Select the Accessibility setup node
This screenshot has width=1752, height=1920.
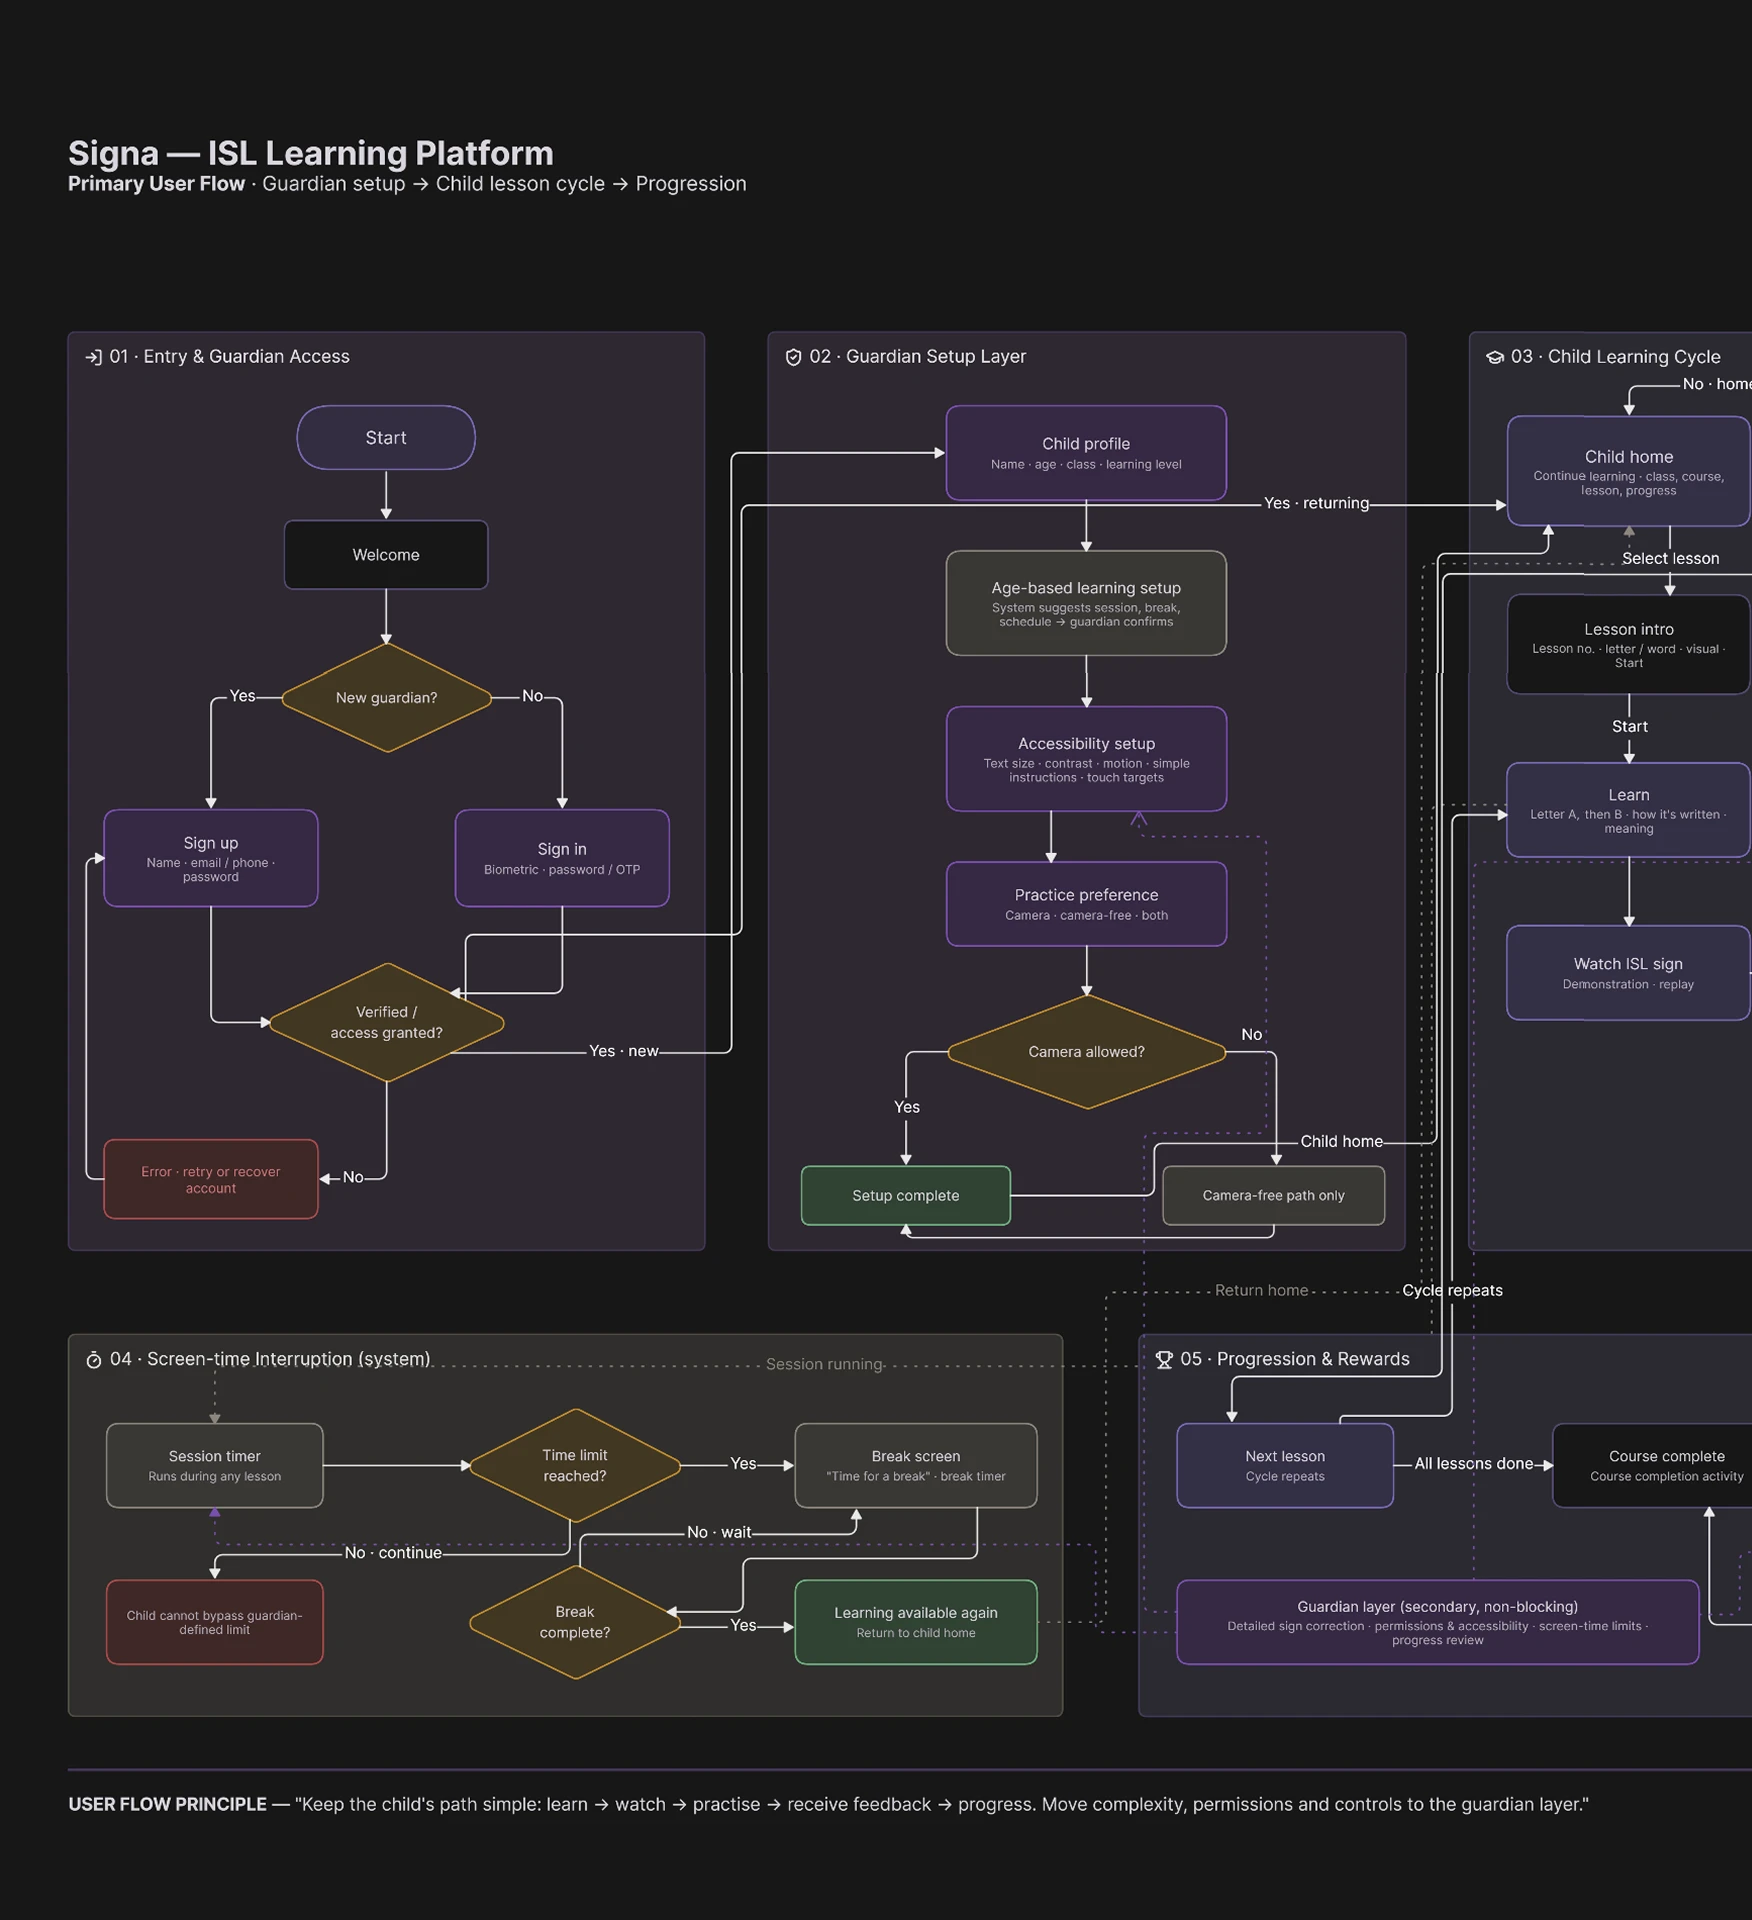(1086, 760)
